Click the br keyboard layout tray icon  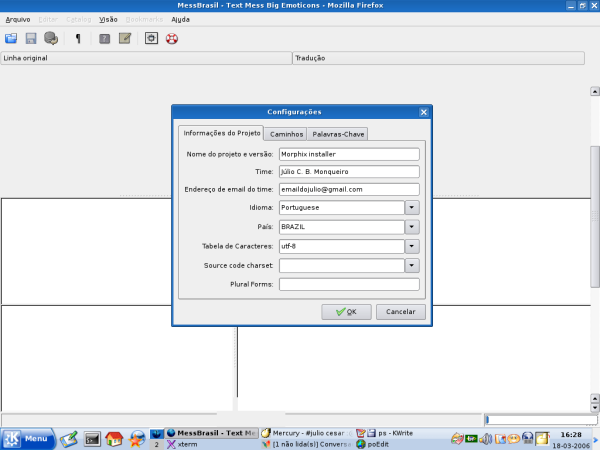[x=471, y=439]
